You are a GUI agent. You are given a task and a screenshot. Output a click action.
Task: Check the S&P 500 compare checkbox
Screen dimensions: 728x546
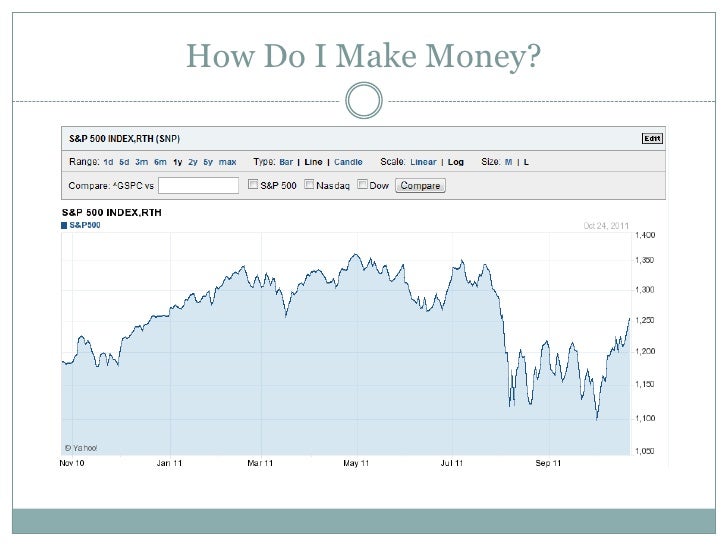253,184
